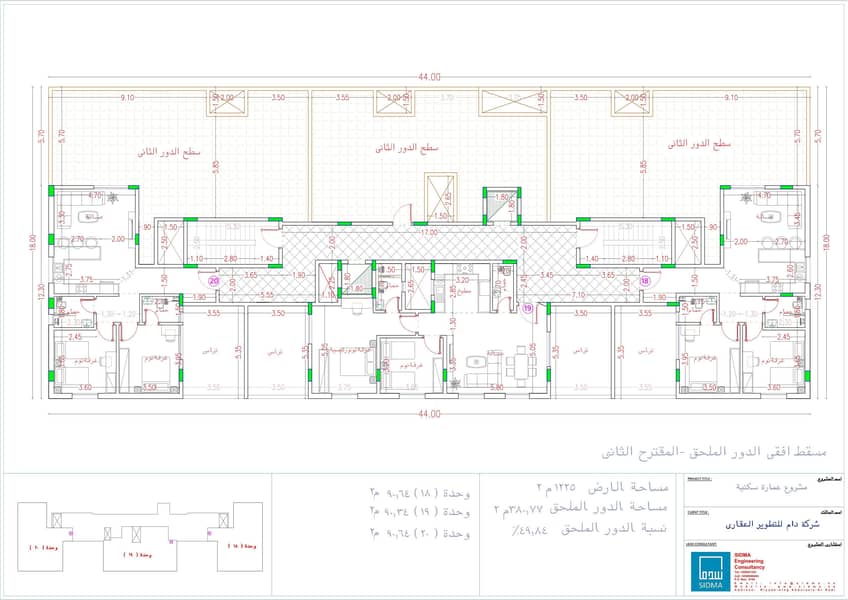The width and height of the screenshot is (848, 600).
Task: Click right roof label 'سطح الدور الثانى'
Action: click(x=699, y=144)
